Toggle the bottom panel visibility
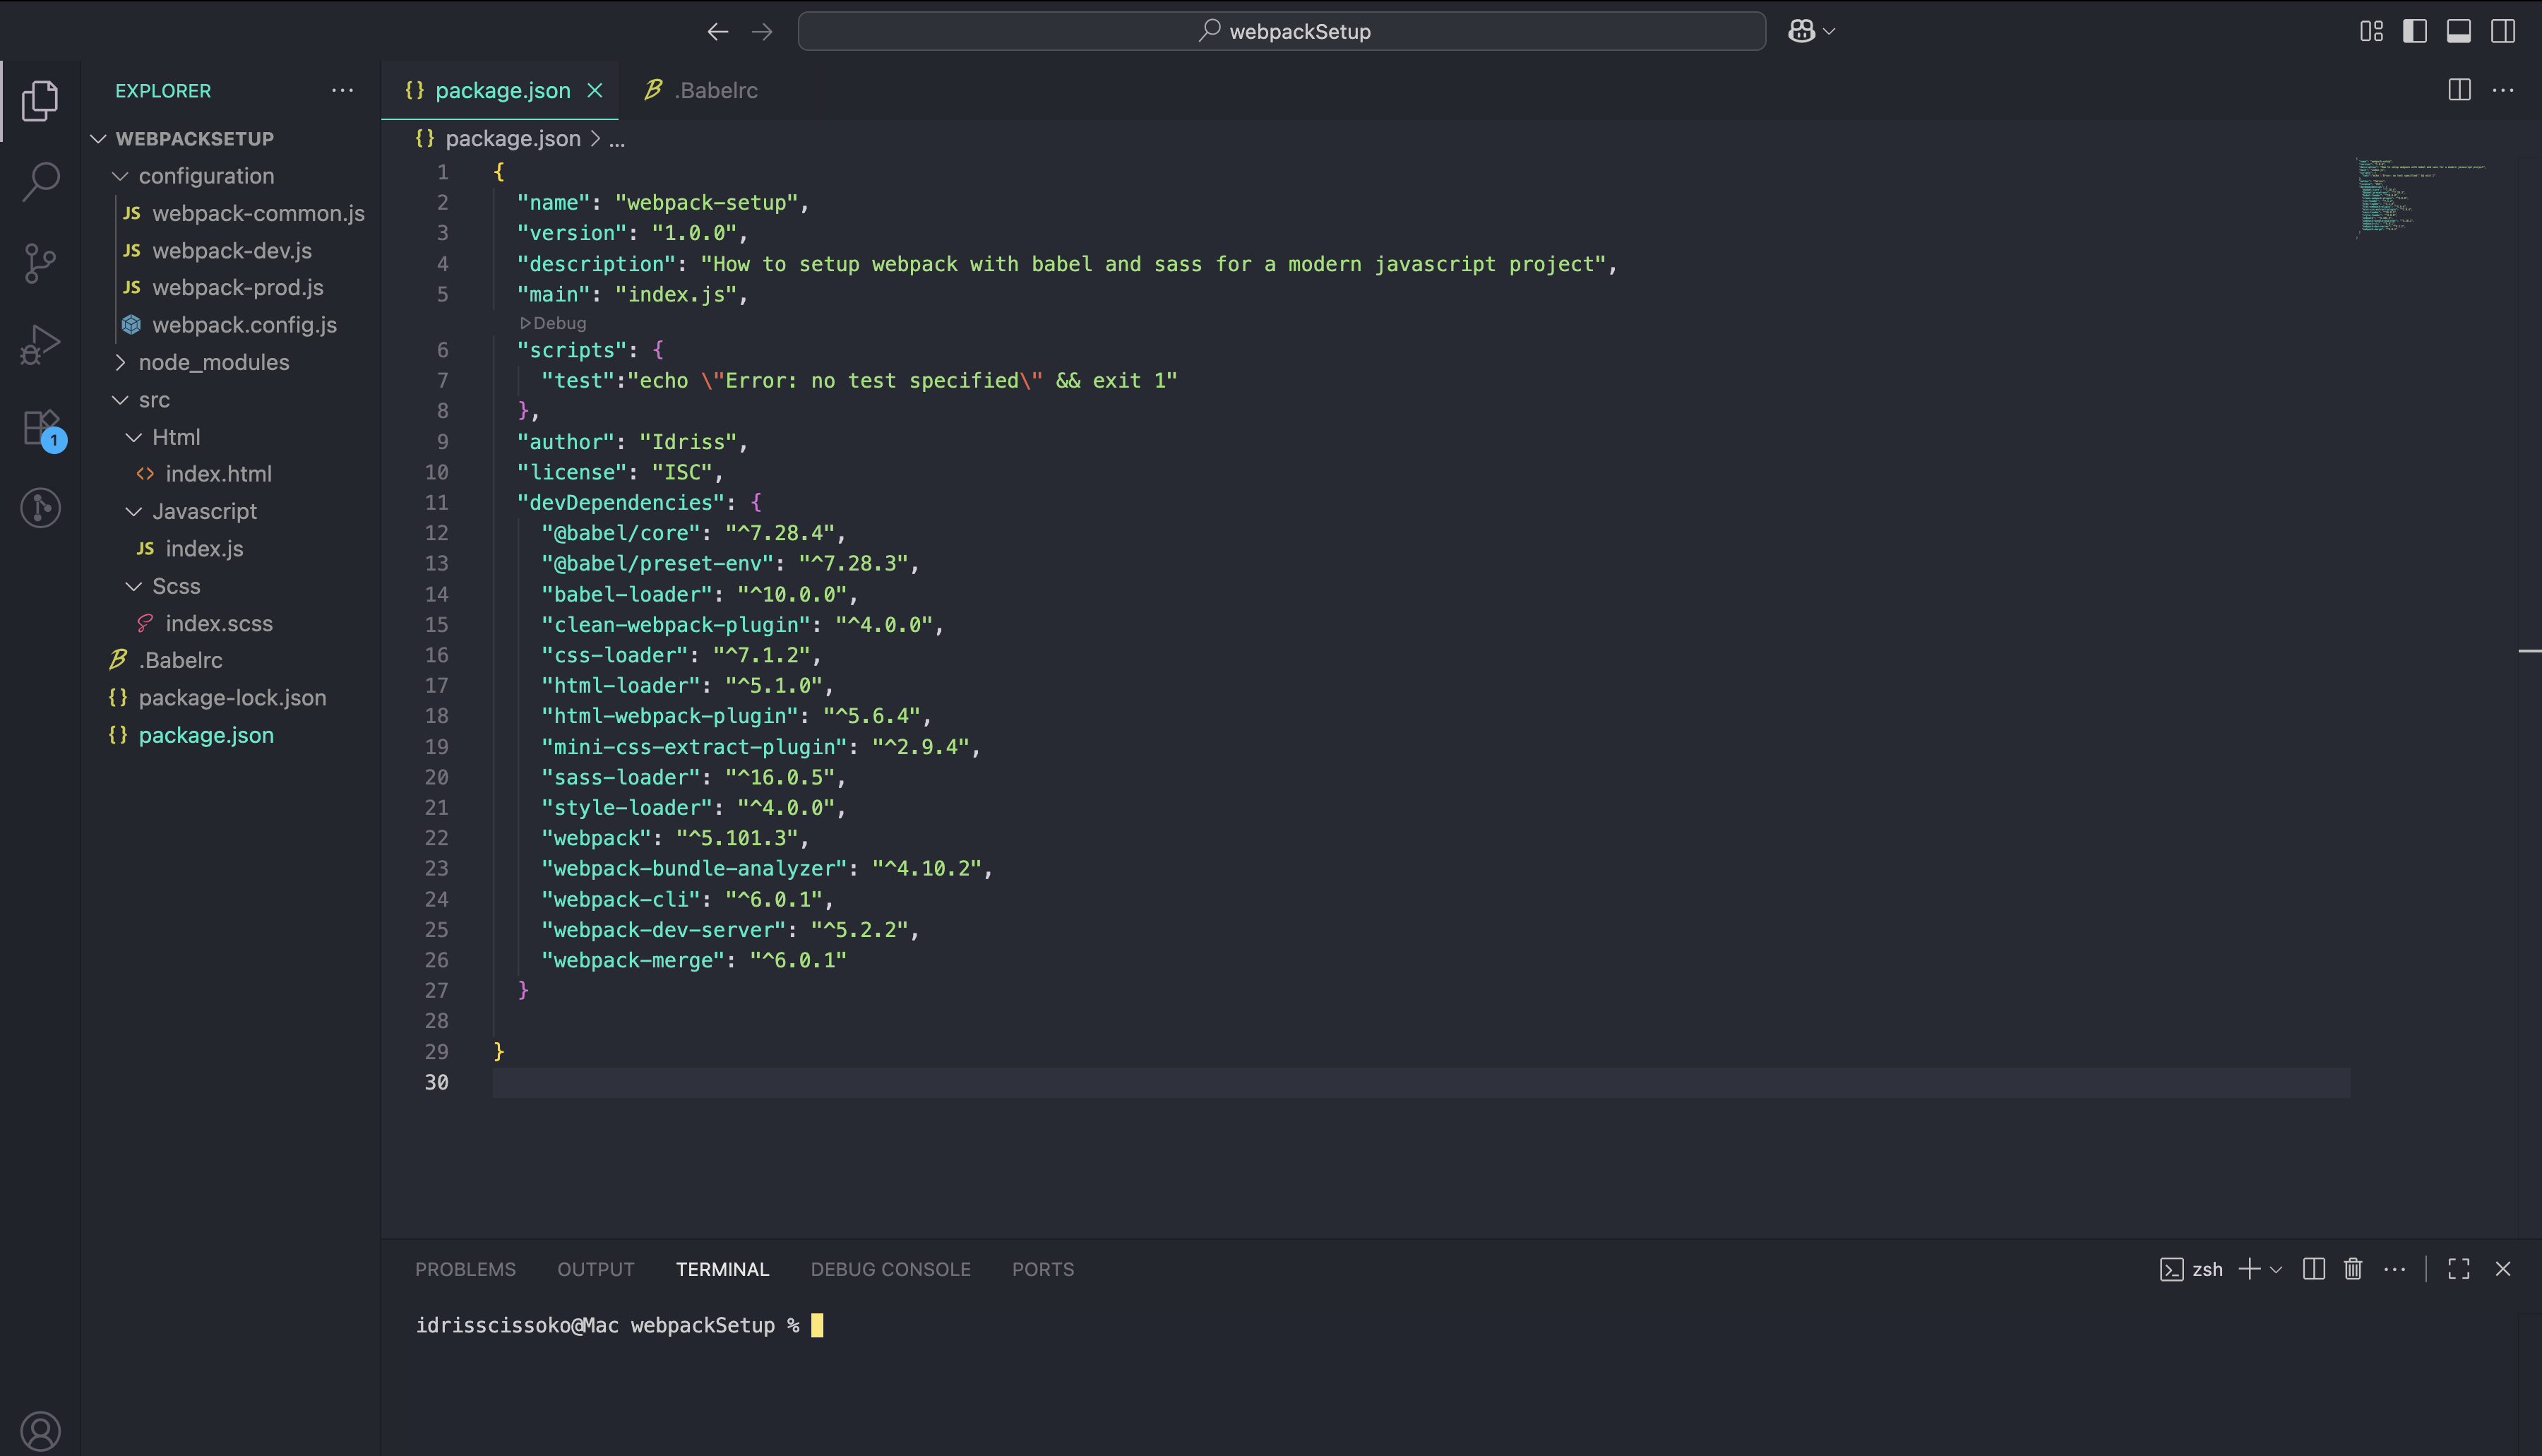The image size is (2542, 1456). click(x=2458, y=31)
